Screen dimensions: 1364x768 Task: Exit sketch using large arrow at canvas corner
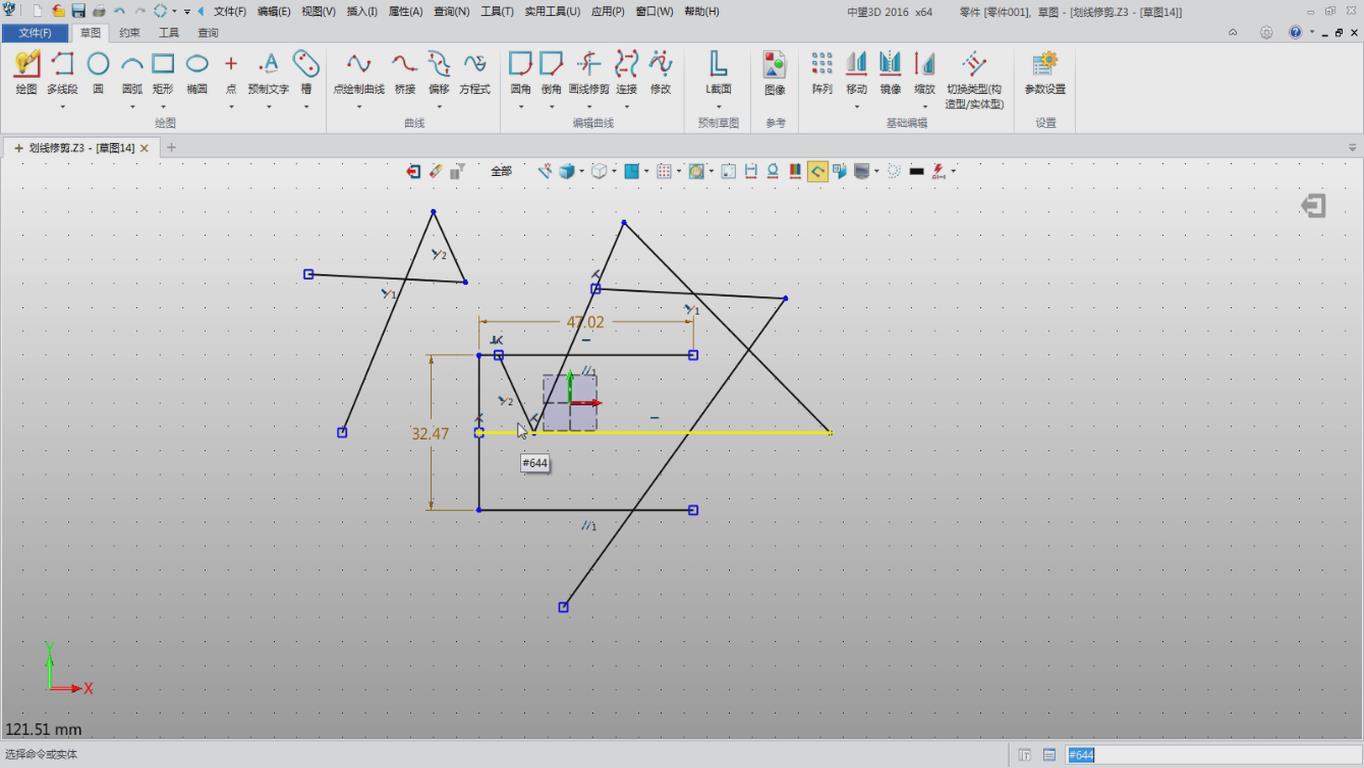click(1313, 206)
